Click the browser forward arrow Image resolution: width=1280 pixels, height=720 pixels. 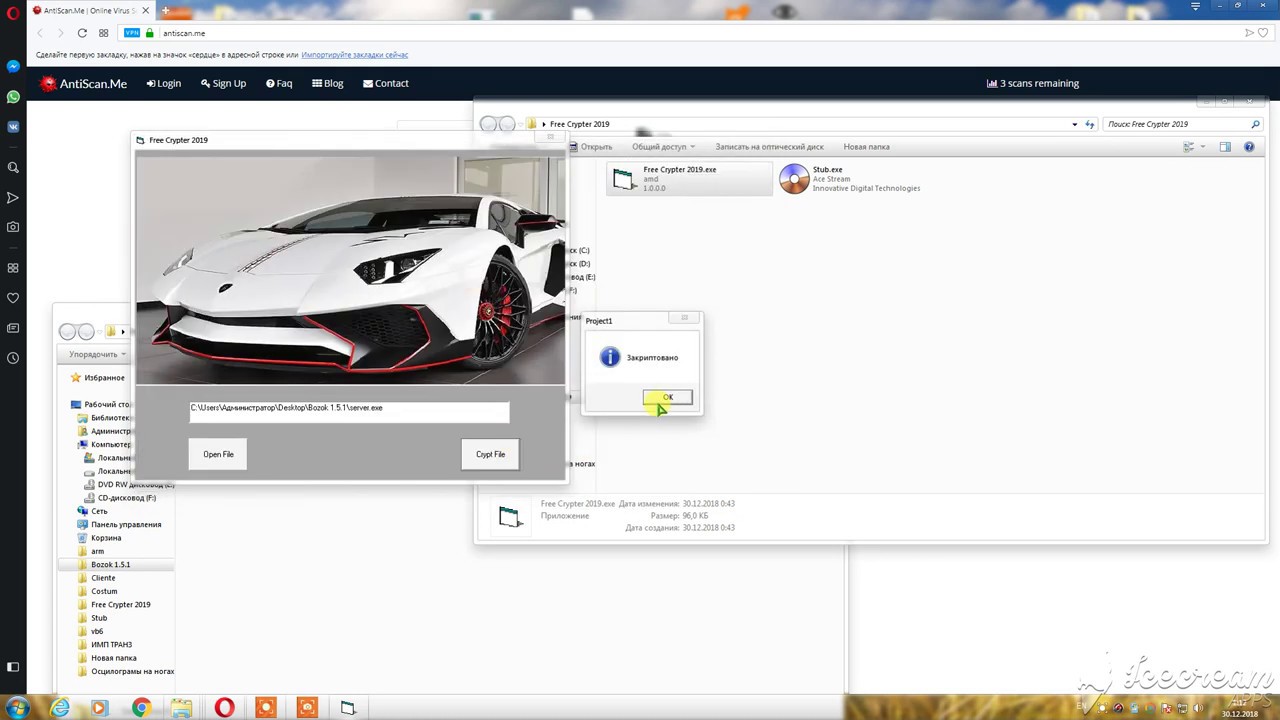[x=60, y=33]
